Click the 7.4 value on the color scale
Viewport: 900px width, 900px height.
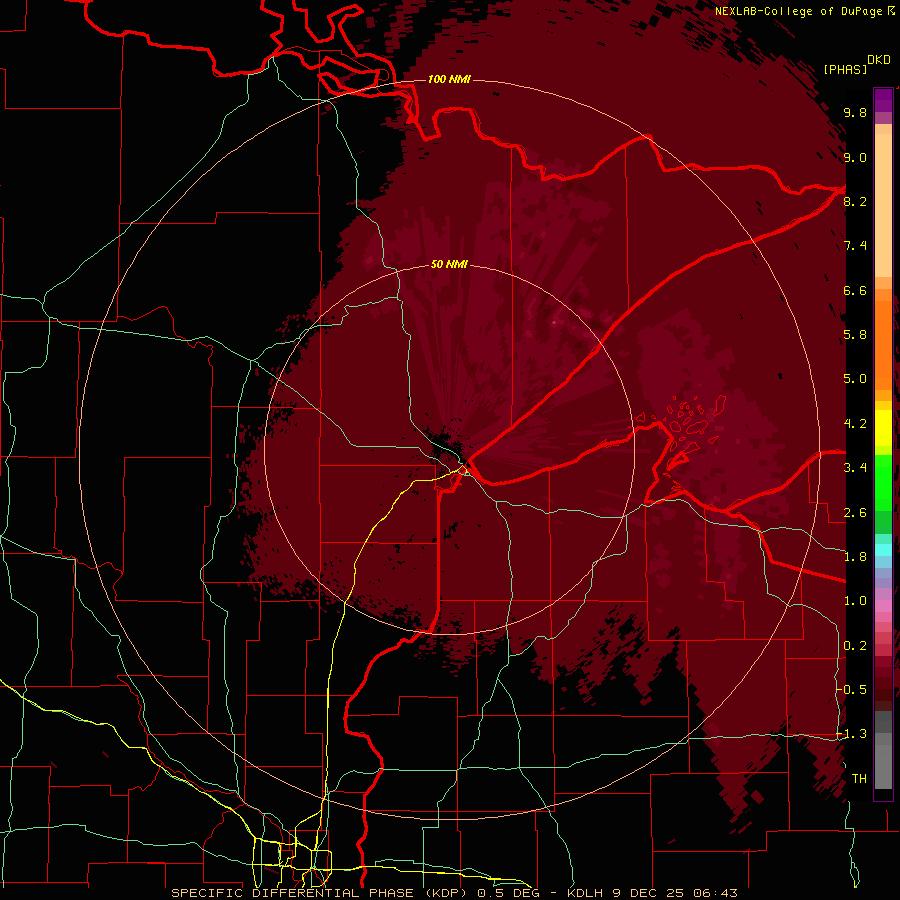(855, 246)
